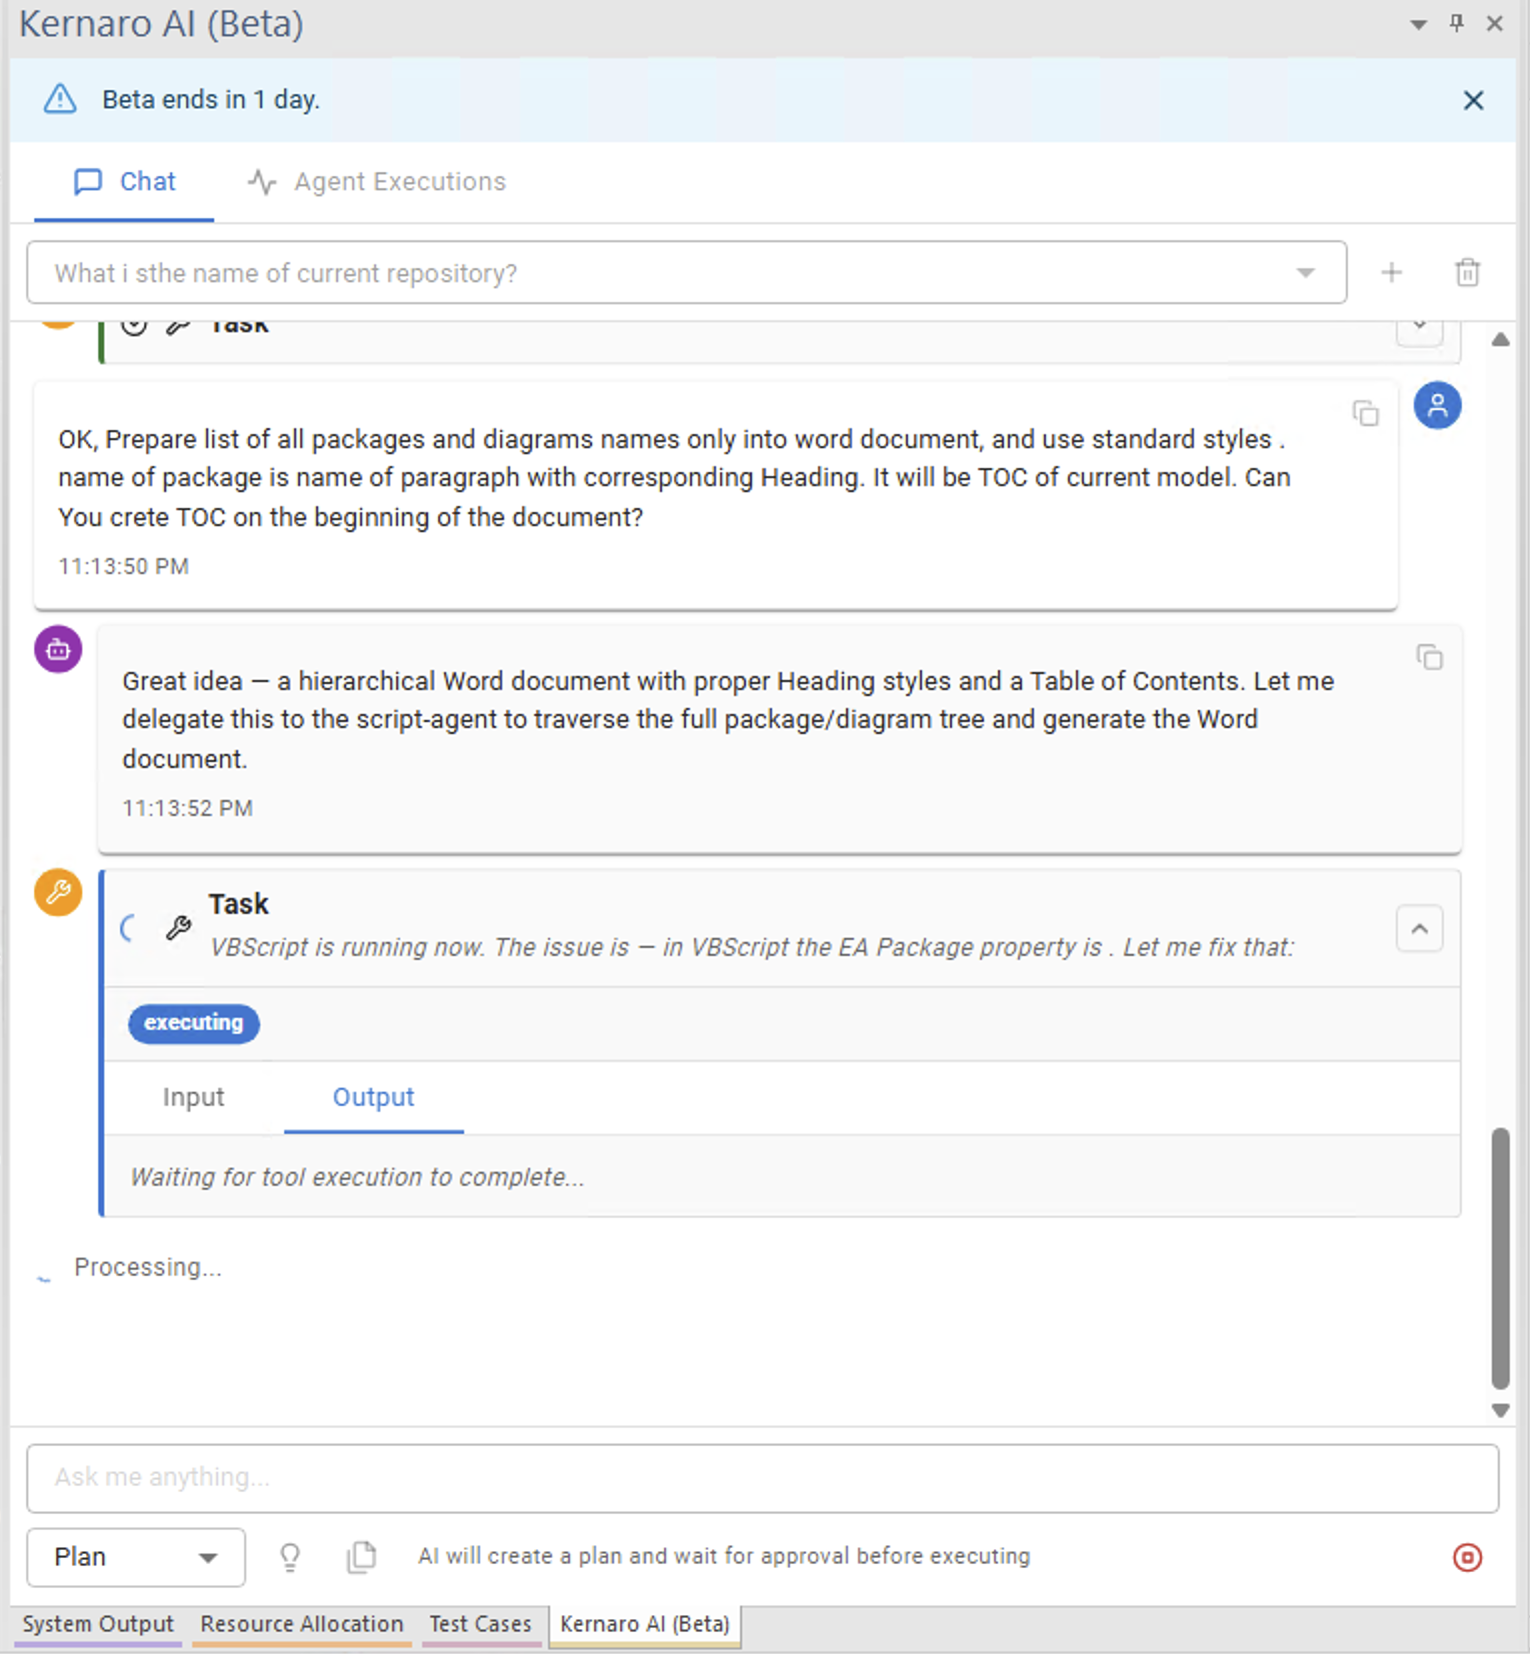The height and width of the screenshot is (1654, 1530).
Task: Delete the current conversation with trash icon
Action: click(x=1467, y=272)
